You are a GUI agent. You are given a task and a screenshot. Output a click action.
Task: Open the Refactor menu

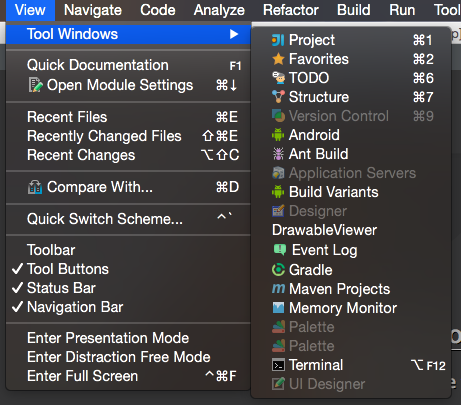pyautogui.click(x=291, y=10)
